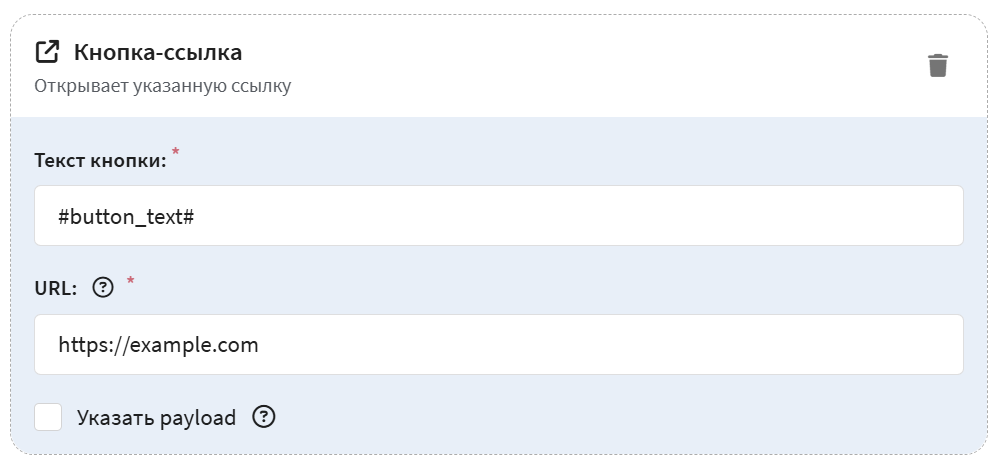Enable the Указать payload checkbox

[48, 417]
